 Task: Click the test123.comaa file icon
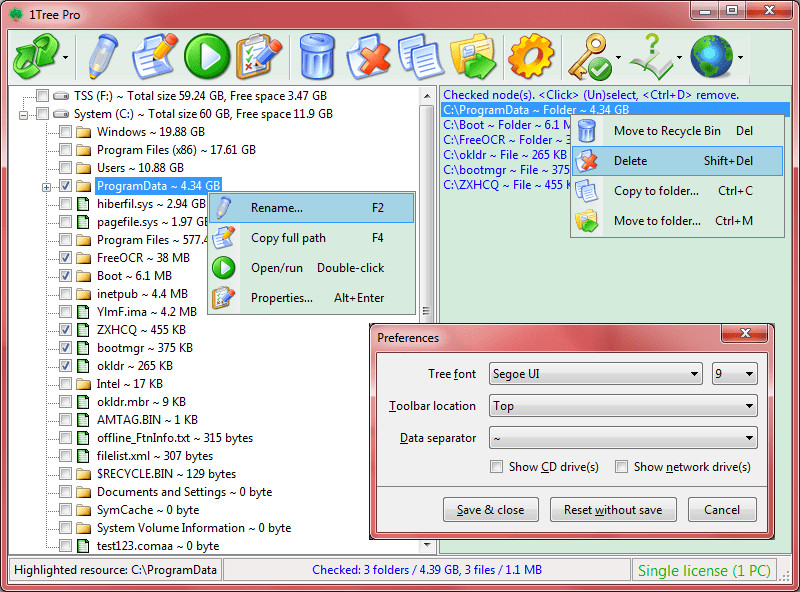(83, 546)
